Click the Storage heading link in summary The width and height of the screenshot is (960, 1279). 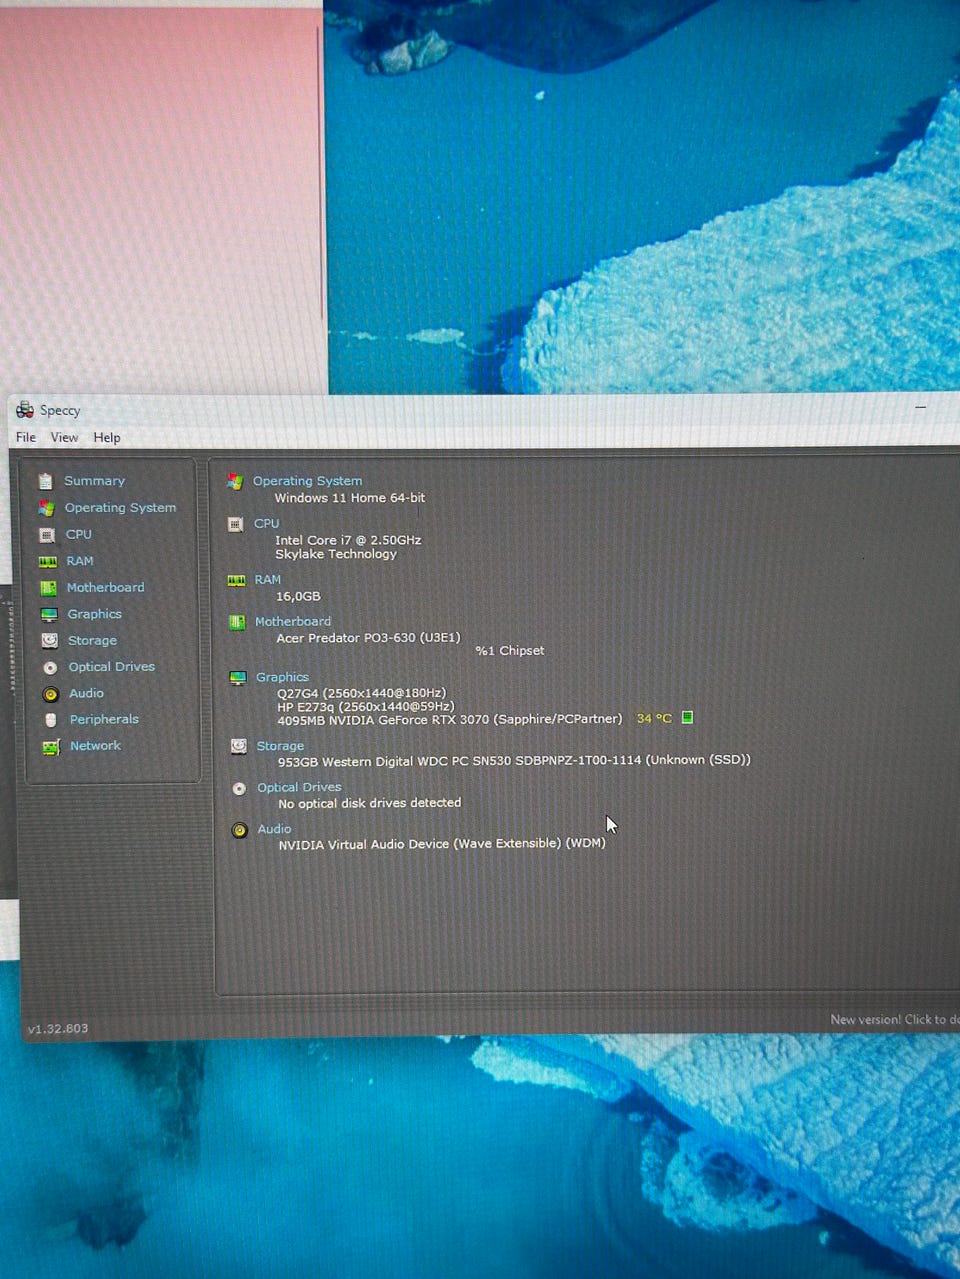click(x=281, y=746)
